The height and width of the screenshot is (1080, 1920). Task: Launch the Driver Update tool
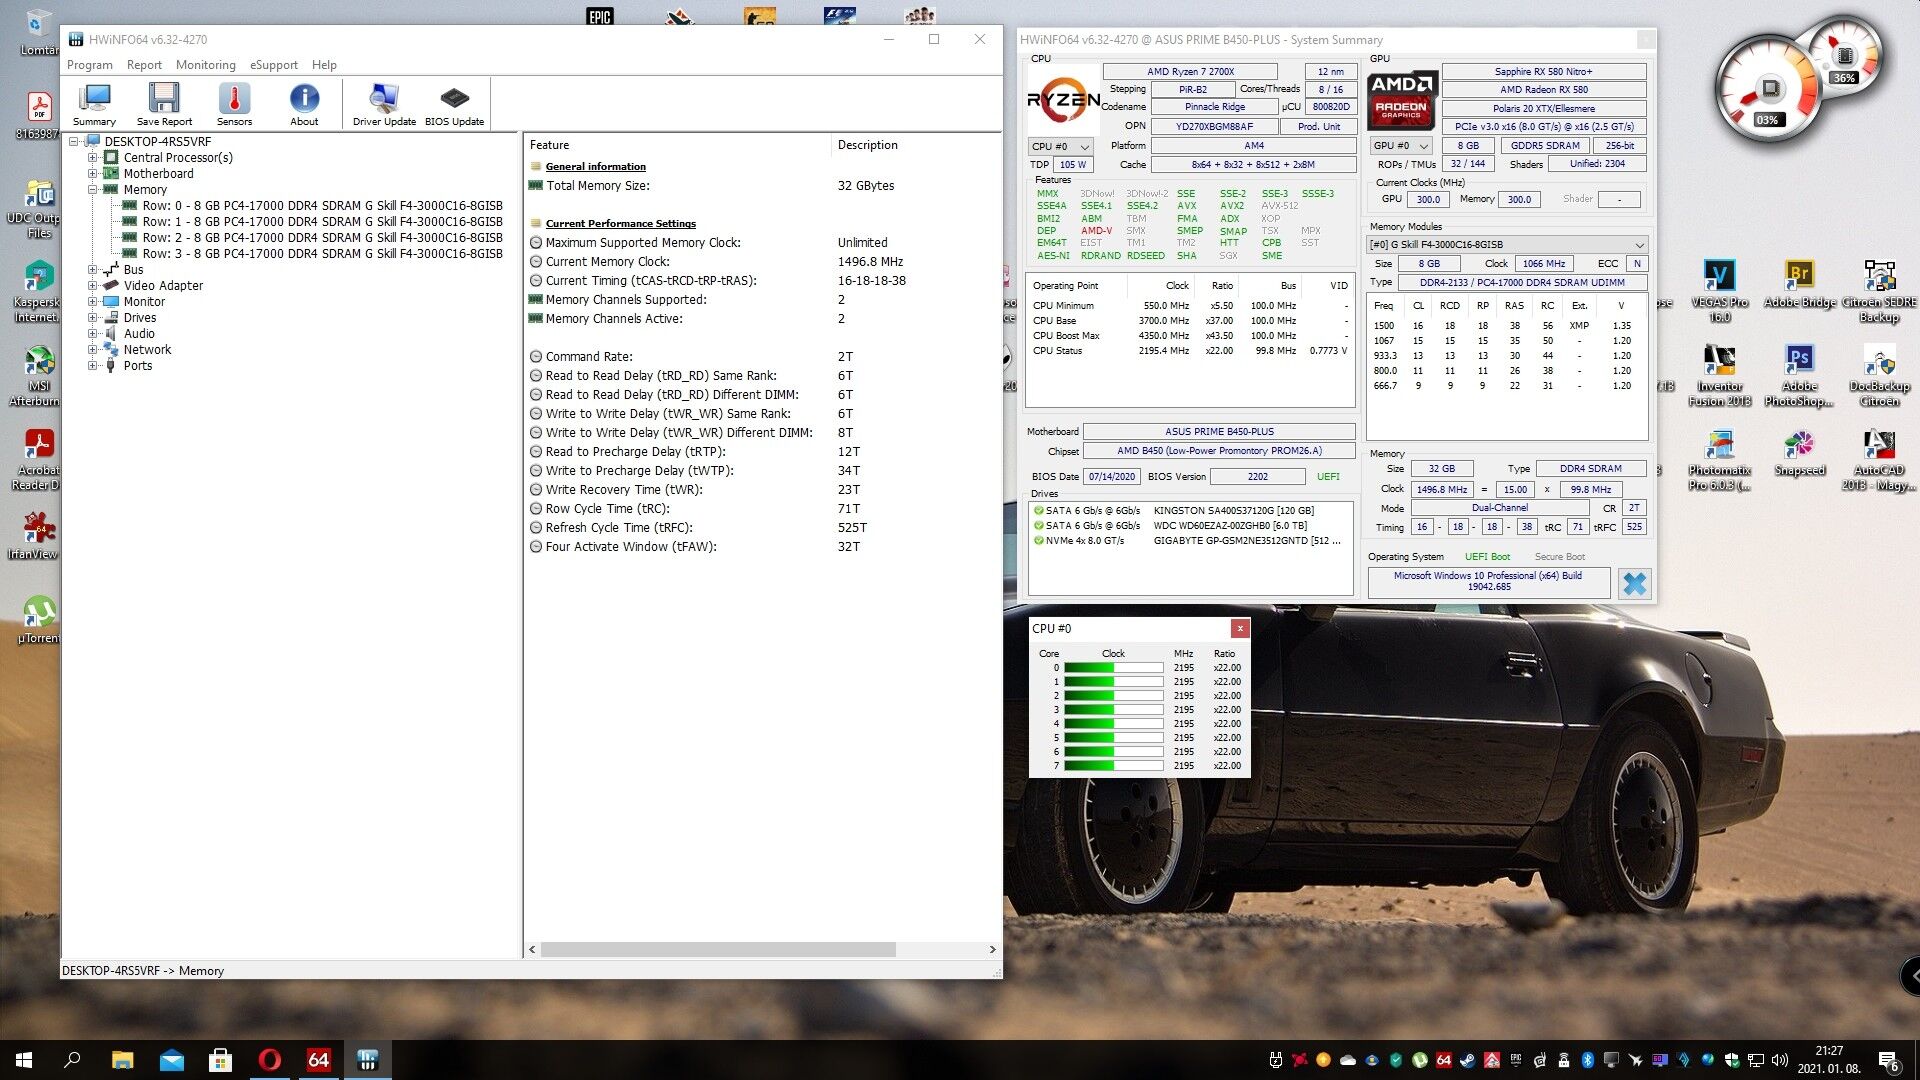pyautogui.click(x=384, y=104)
